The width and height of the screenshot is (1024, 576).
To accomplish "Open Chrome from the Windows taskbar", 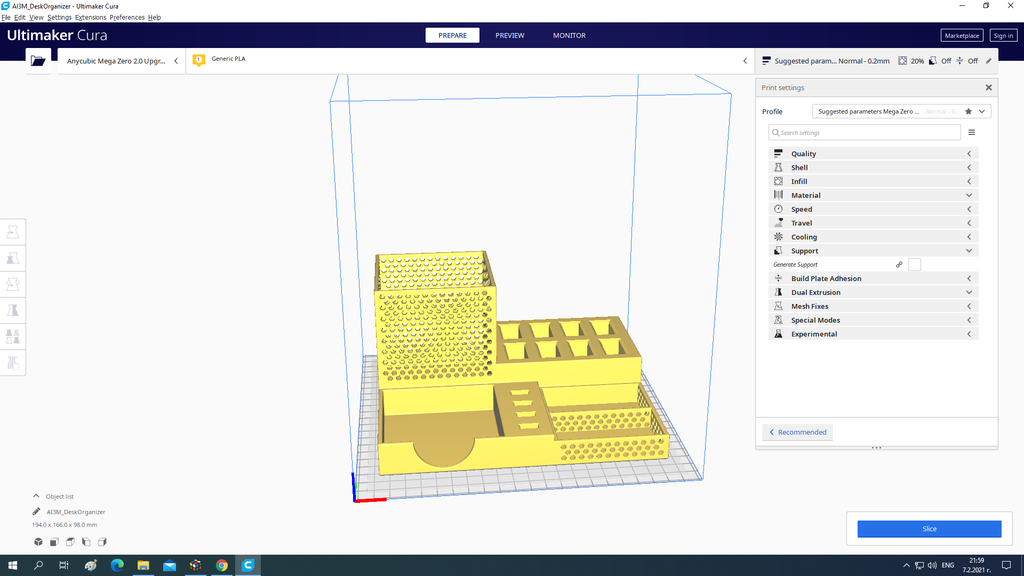I will [222, 566].
